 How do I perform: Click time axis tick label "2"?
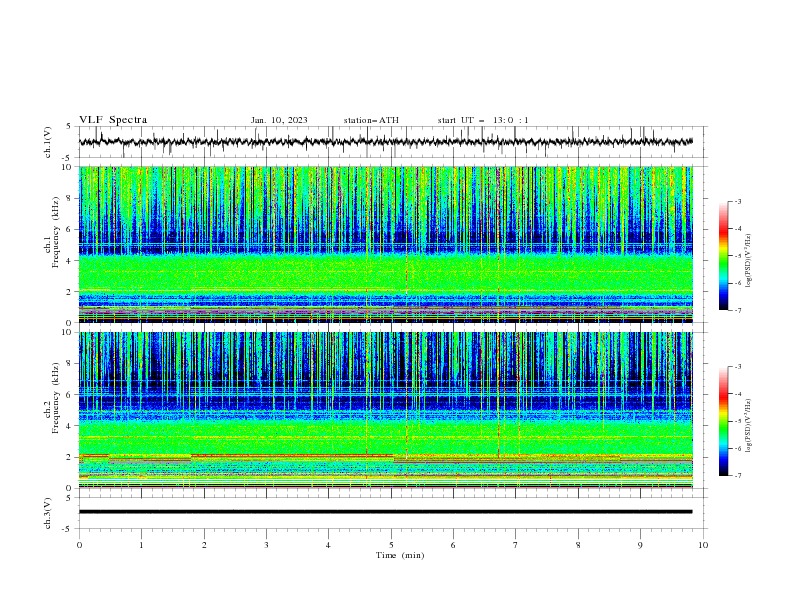204,545
